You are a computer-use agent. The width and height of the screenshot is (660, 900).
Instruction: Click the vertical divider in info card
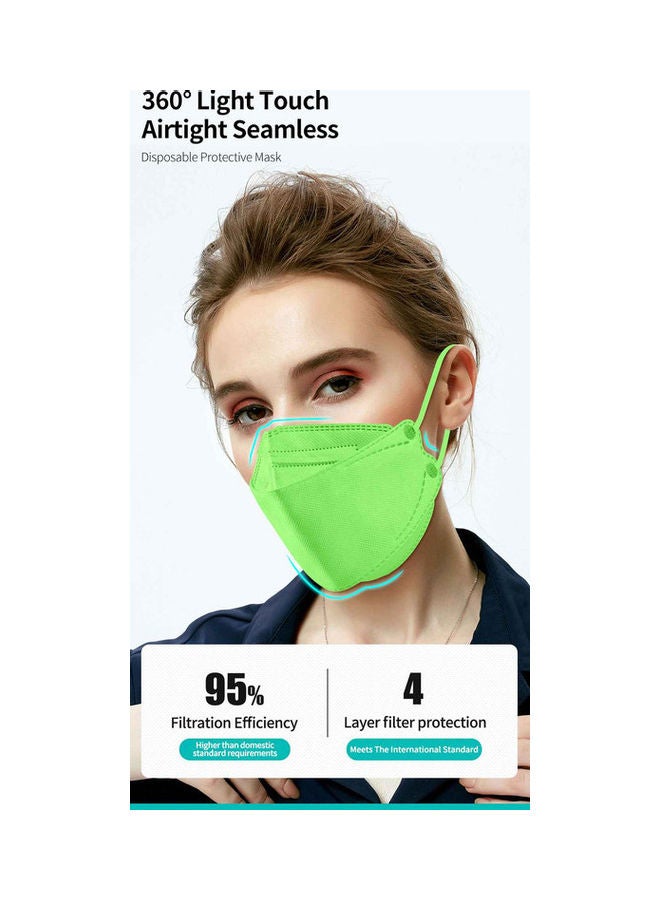[x=328, y=703]
